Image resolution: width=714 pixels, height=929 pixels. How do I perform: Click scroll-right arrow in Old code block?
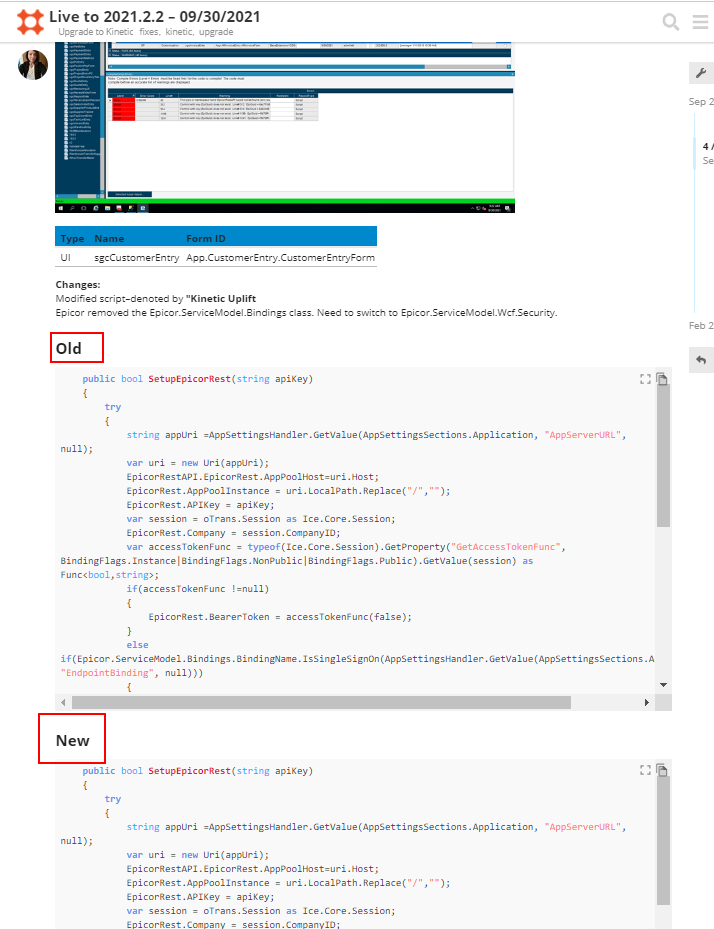point(646,703)
